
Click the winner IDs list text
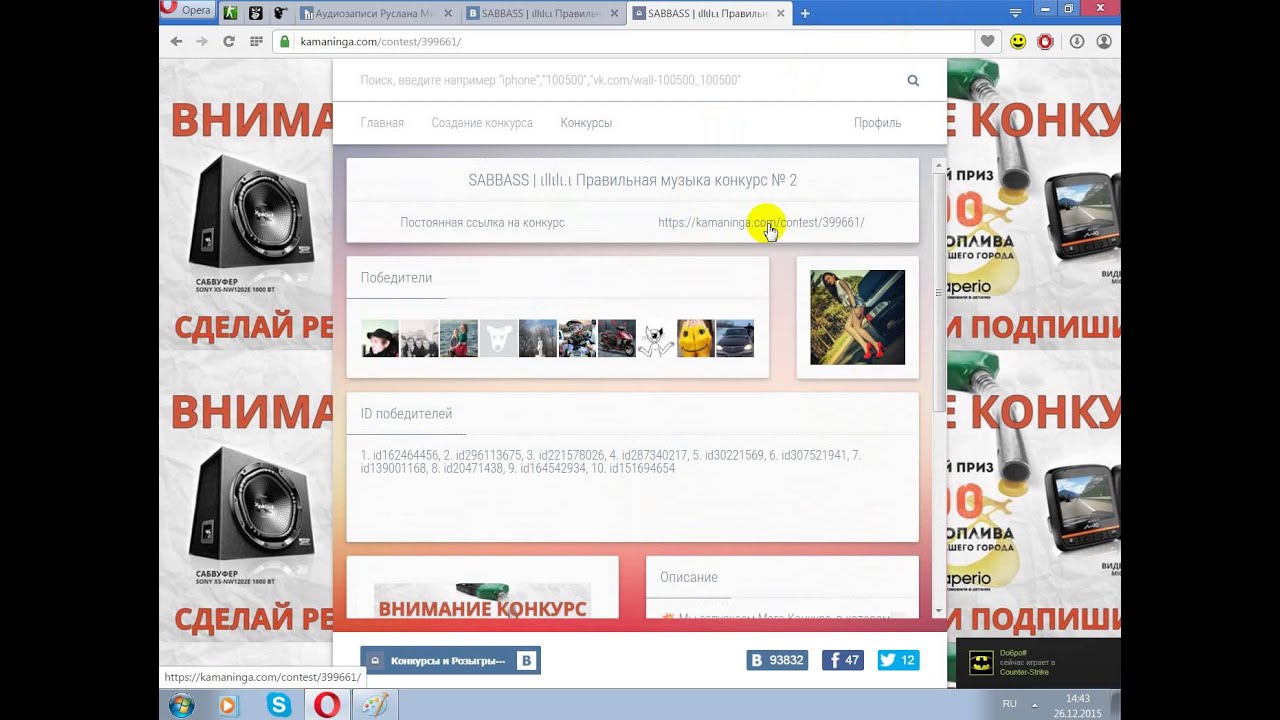tap(611, 461)
